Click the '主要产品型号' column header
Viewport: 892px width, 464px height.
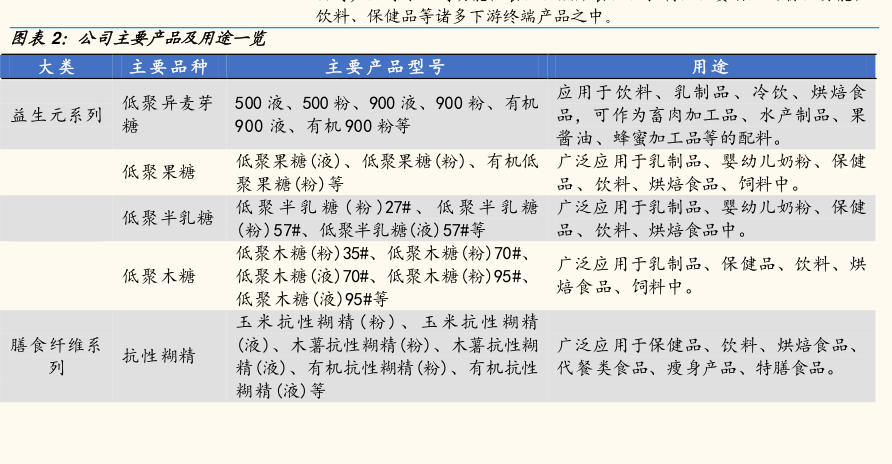[x=385, y=66]
